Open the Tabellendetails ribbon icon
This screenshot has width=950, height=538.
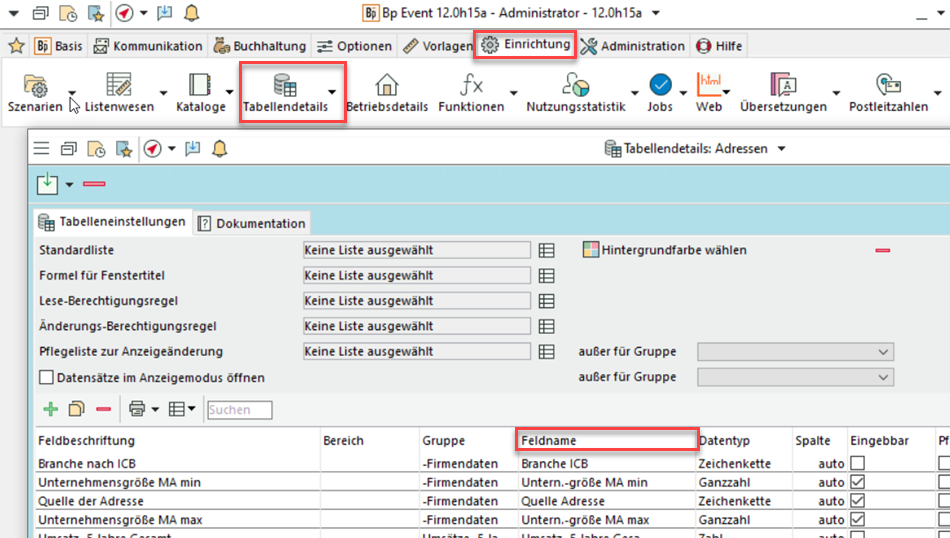click(285, 86)
